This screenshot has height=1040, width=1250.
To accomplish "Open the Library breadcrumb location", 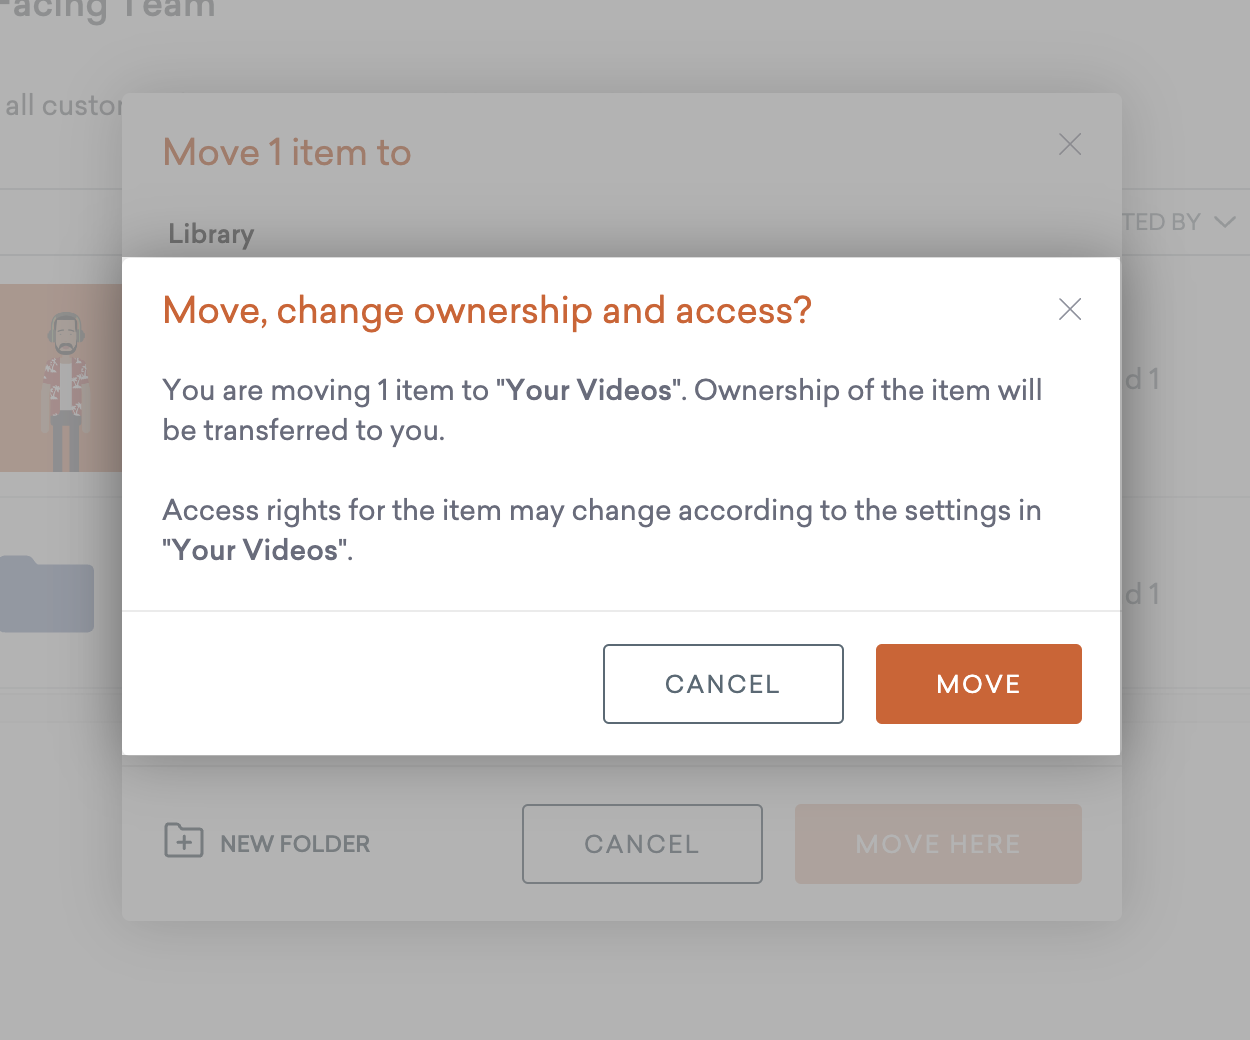I will tap(211, 234).
